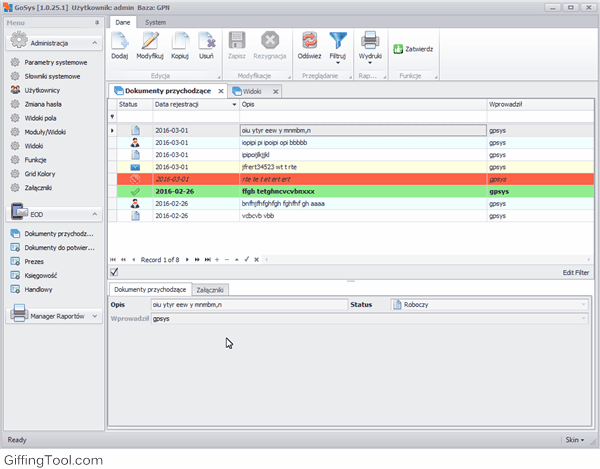
Task: Click the Opis text input field
Action: coord(247,304)
